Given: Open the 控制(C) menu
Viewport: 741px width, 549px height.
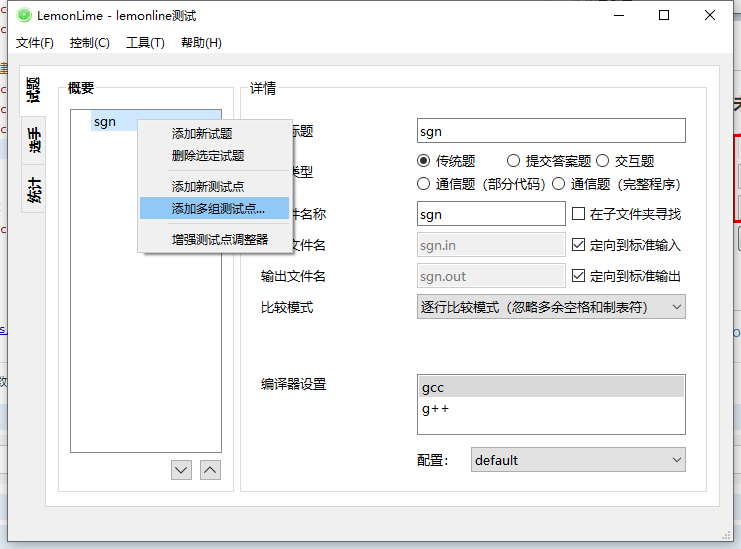Looking at the screenshot, I should coord(90,43).
